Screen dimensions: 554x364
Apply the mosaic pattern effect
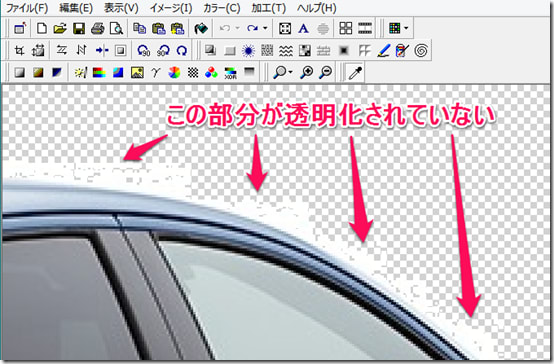267,51
